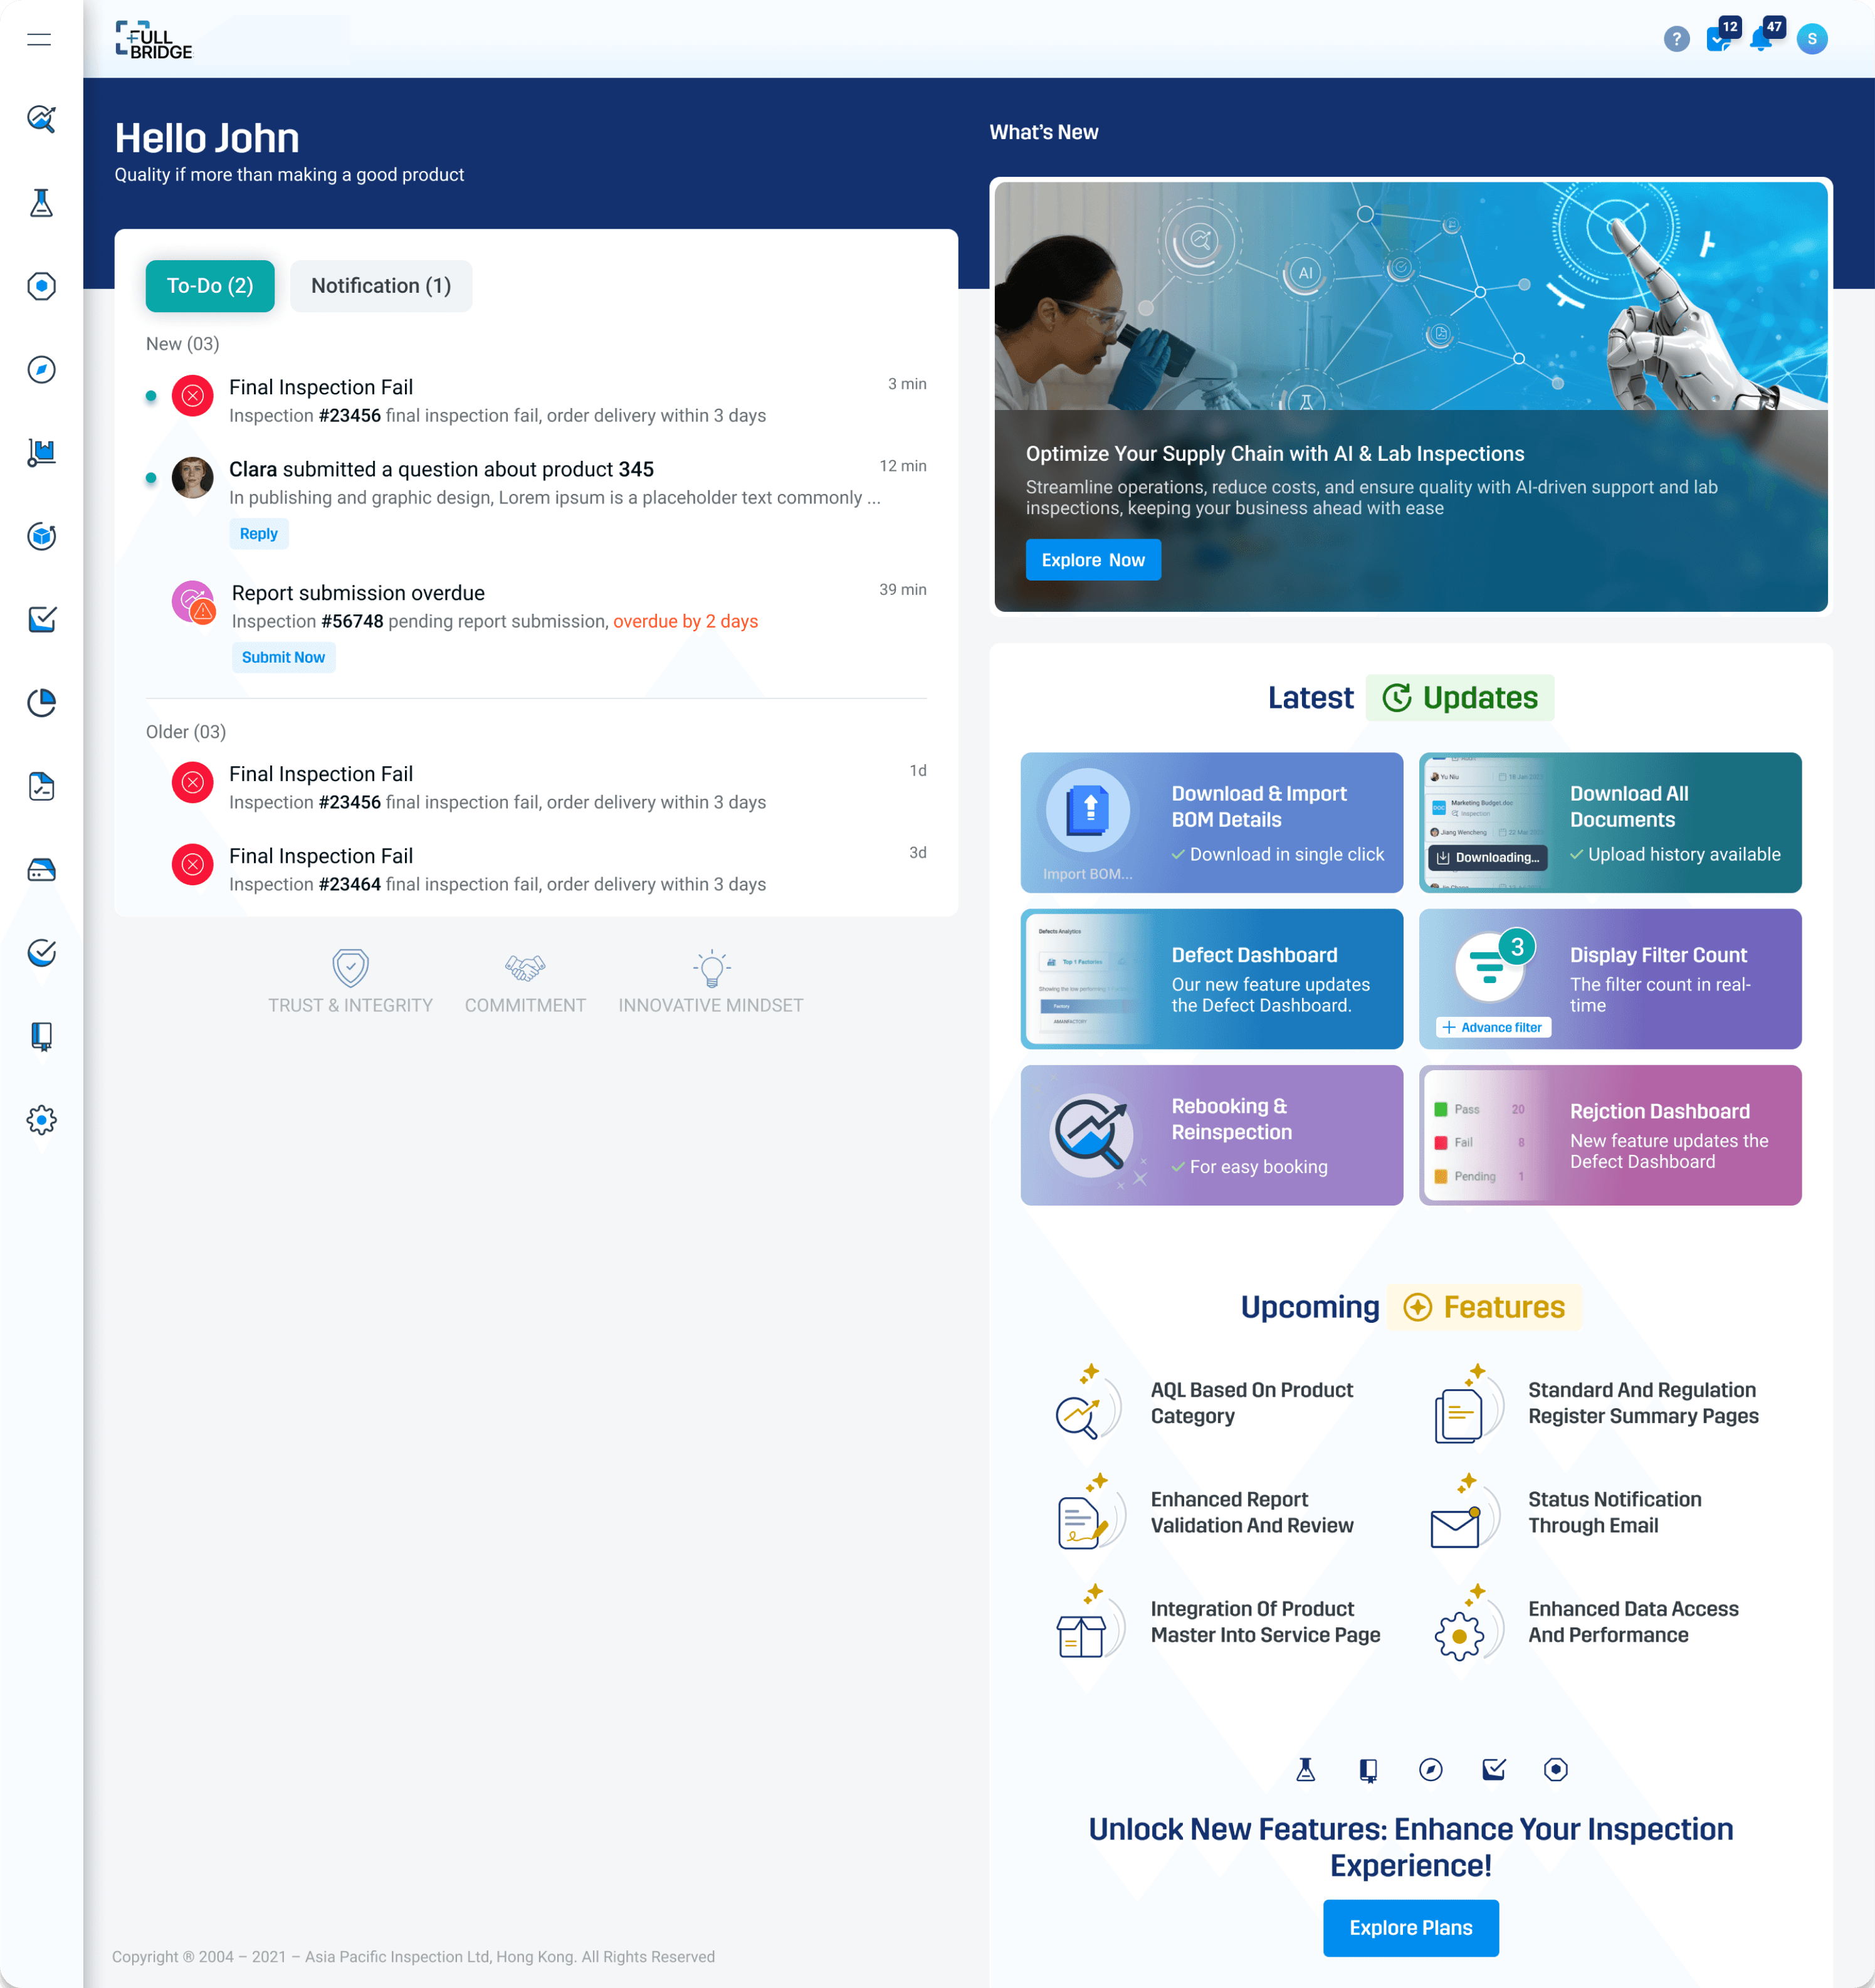Open the user avatar S
The height and width of the screenshot is (1988, 1875).
[1811, 39]
